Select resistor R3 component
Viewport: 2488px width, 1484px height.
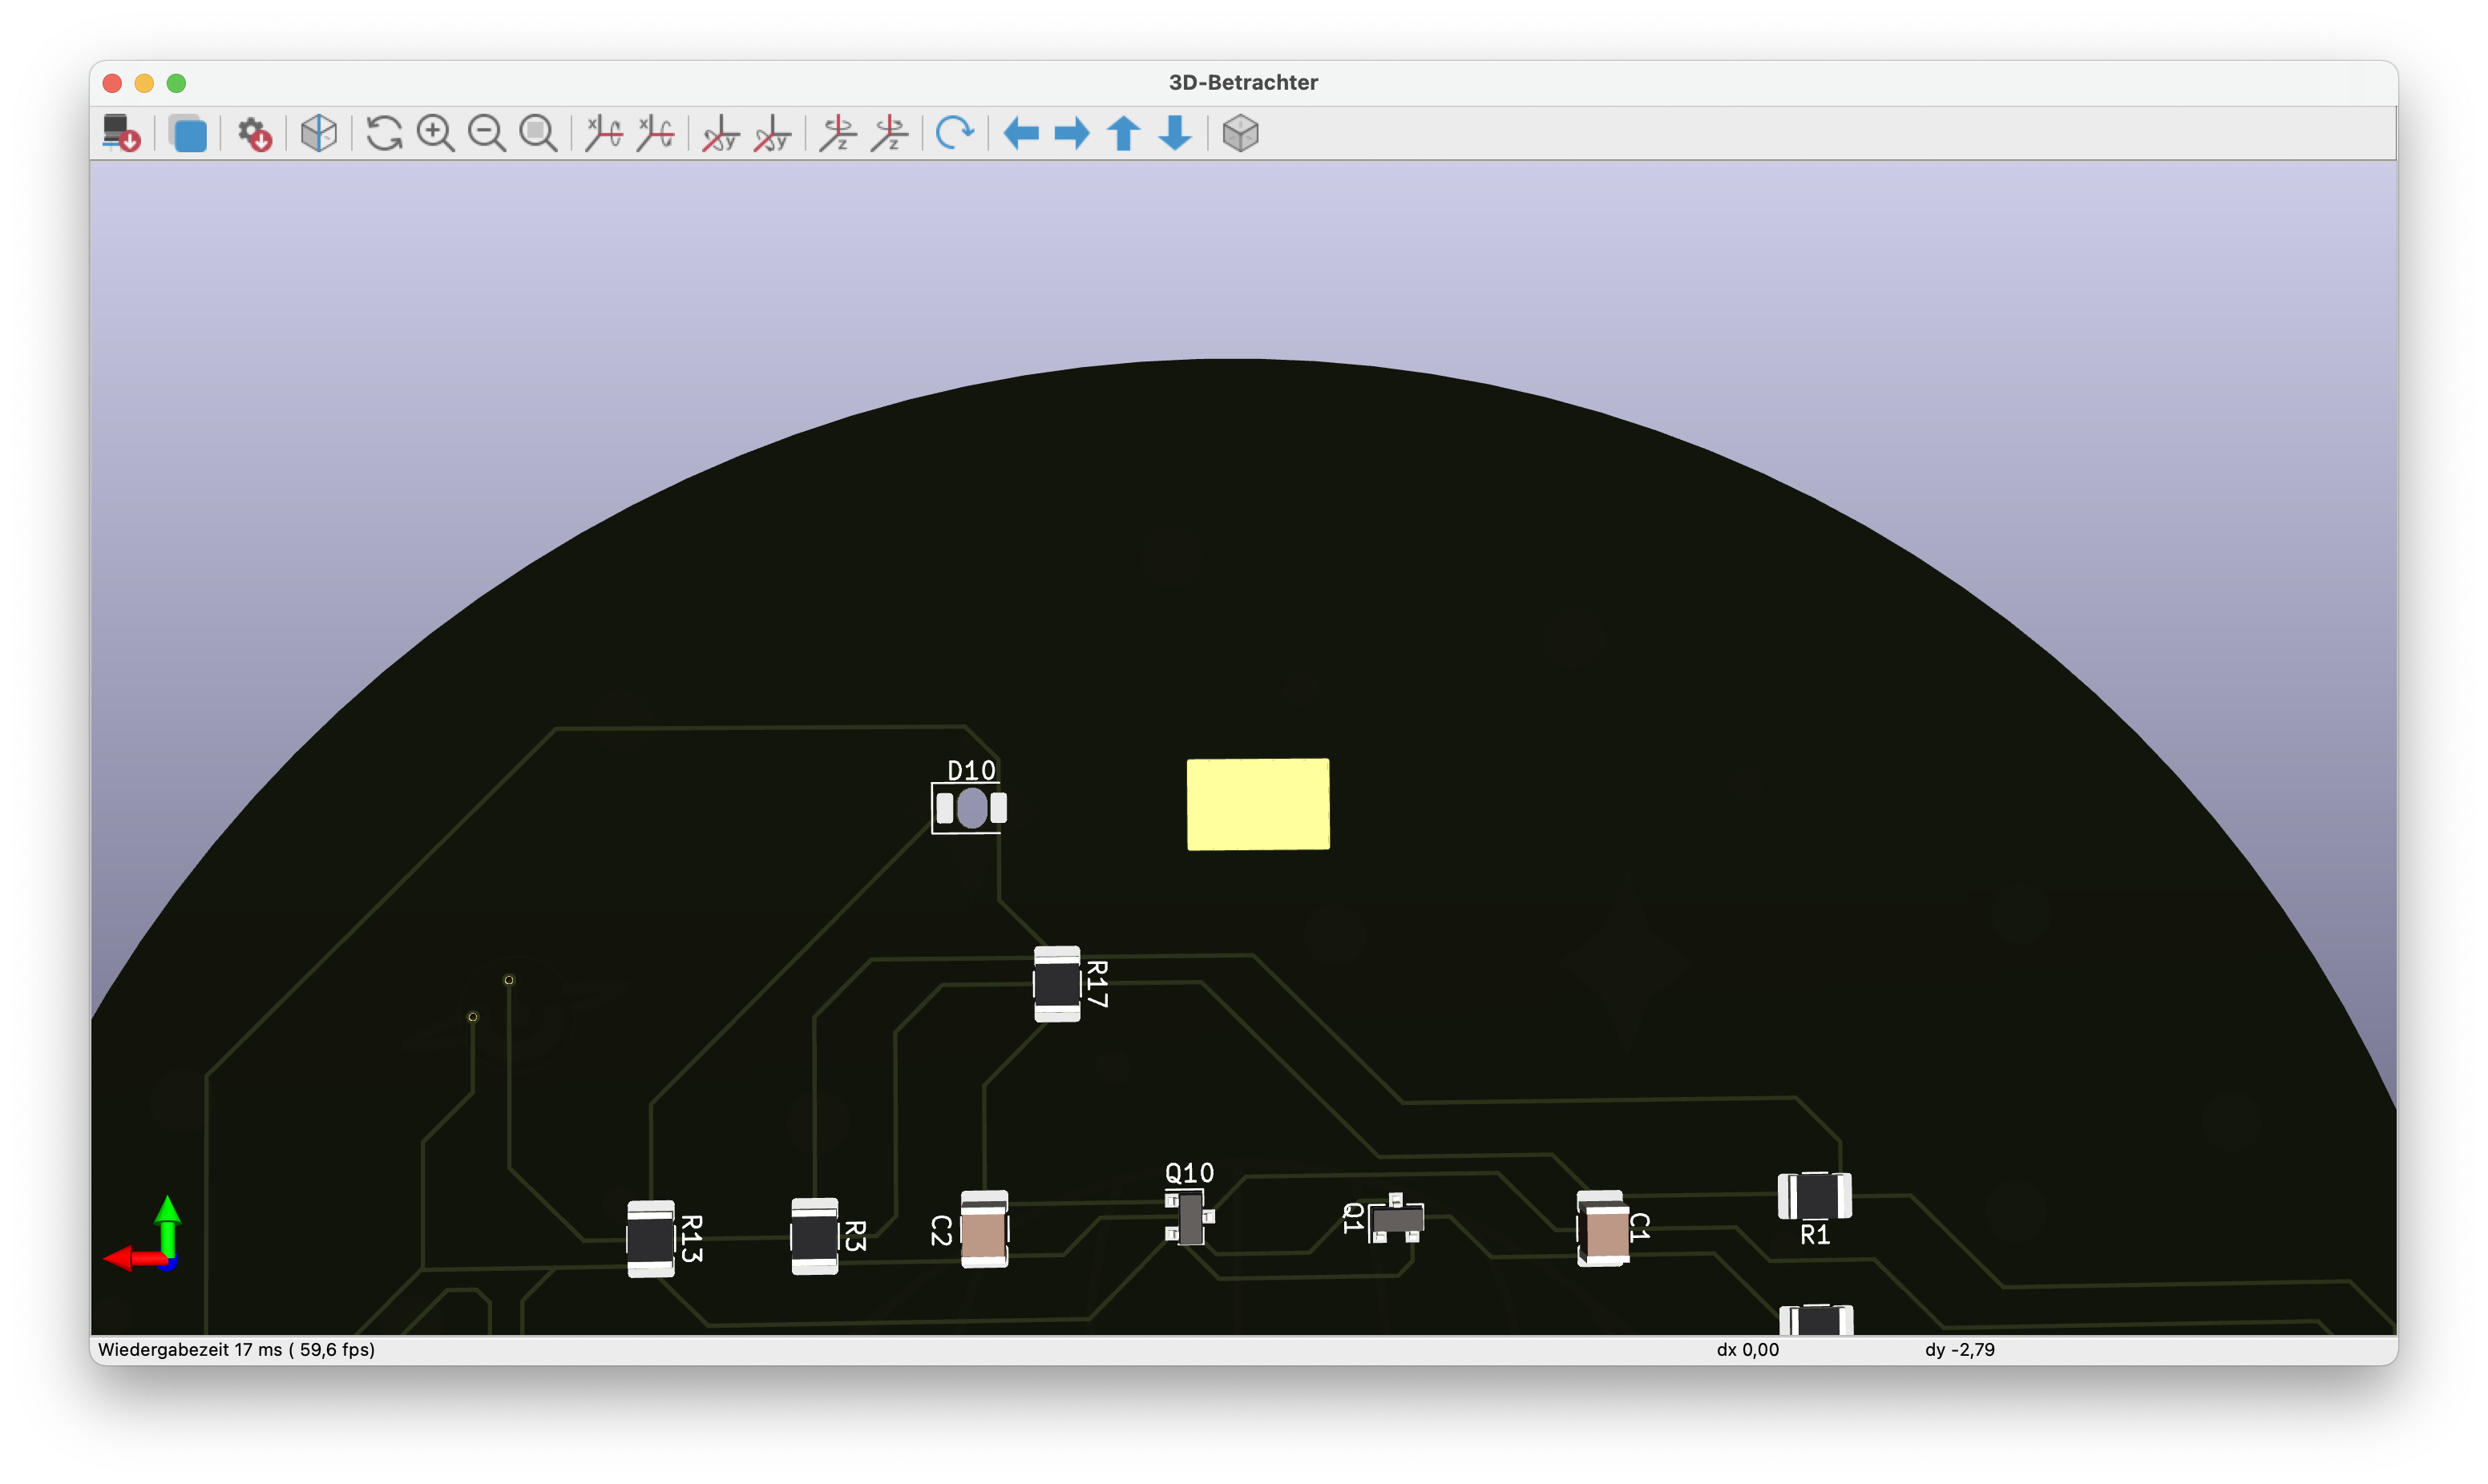click(x=815, y=1236)
